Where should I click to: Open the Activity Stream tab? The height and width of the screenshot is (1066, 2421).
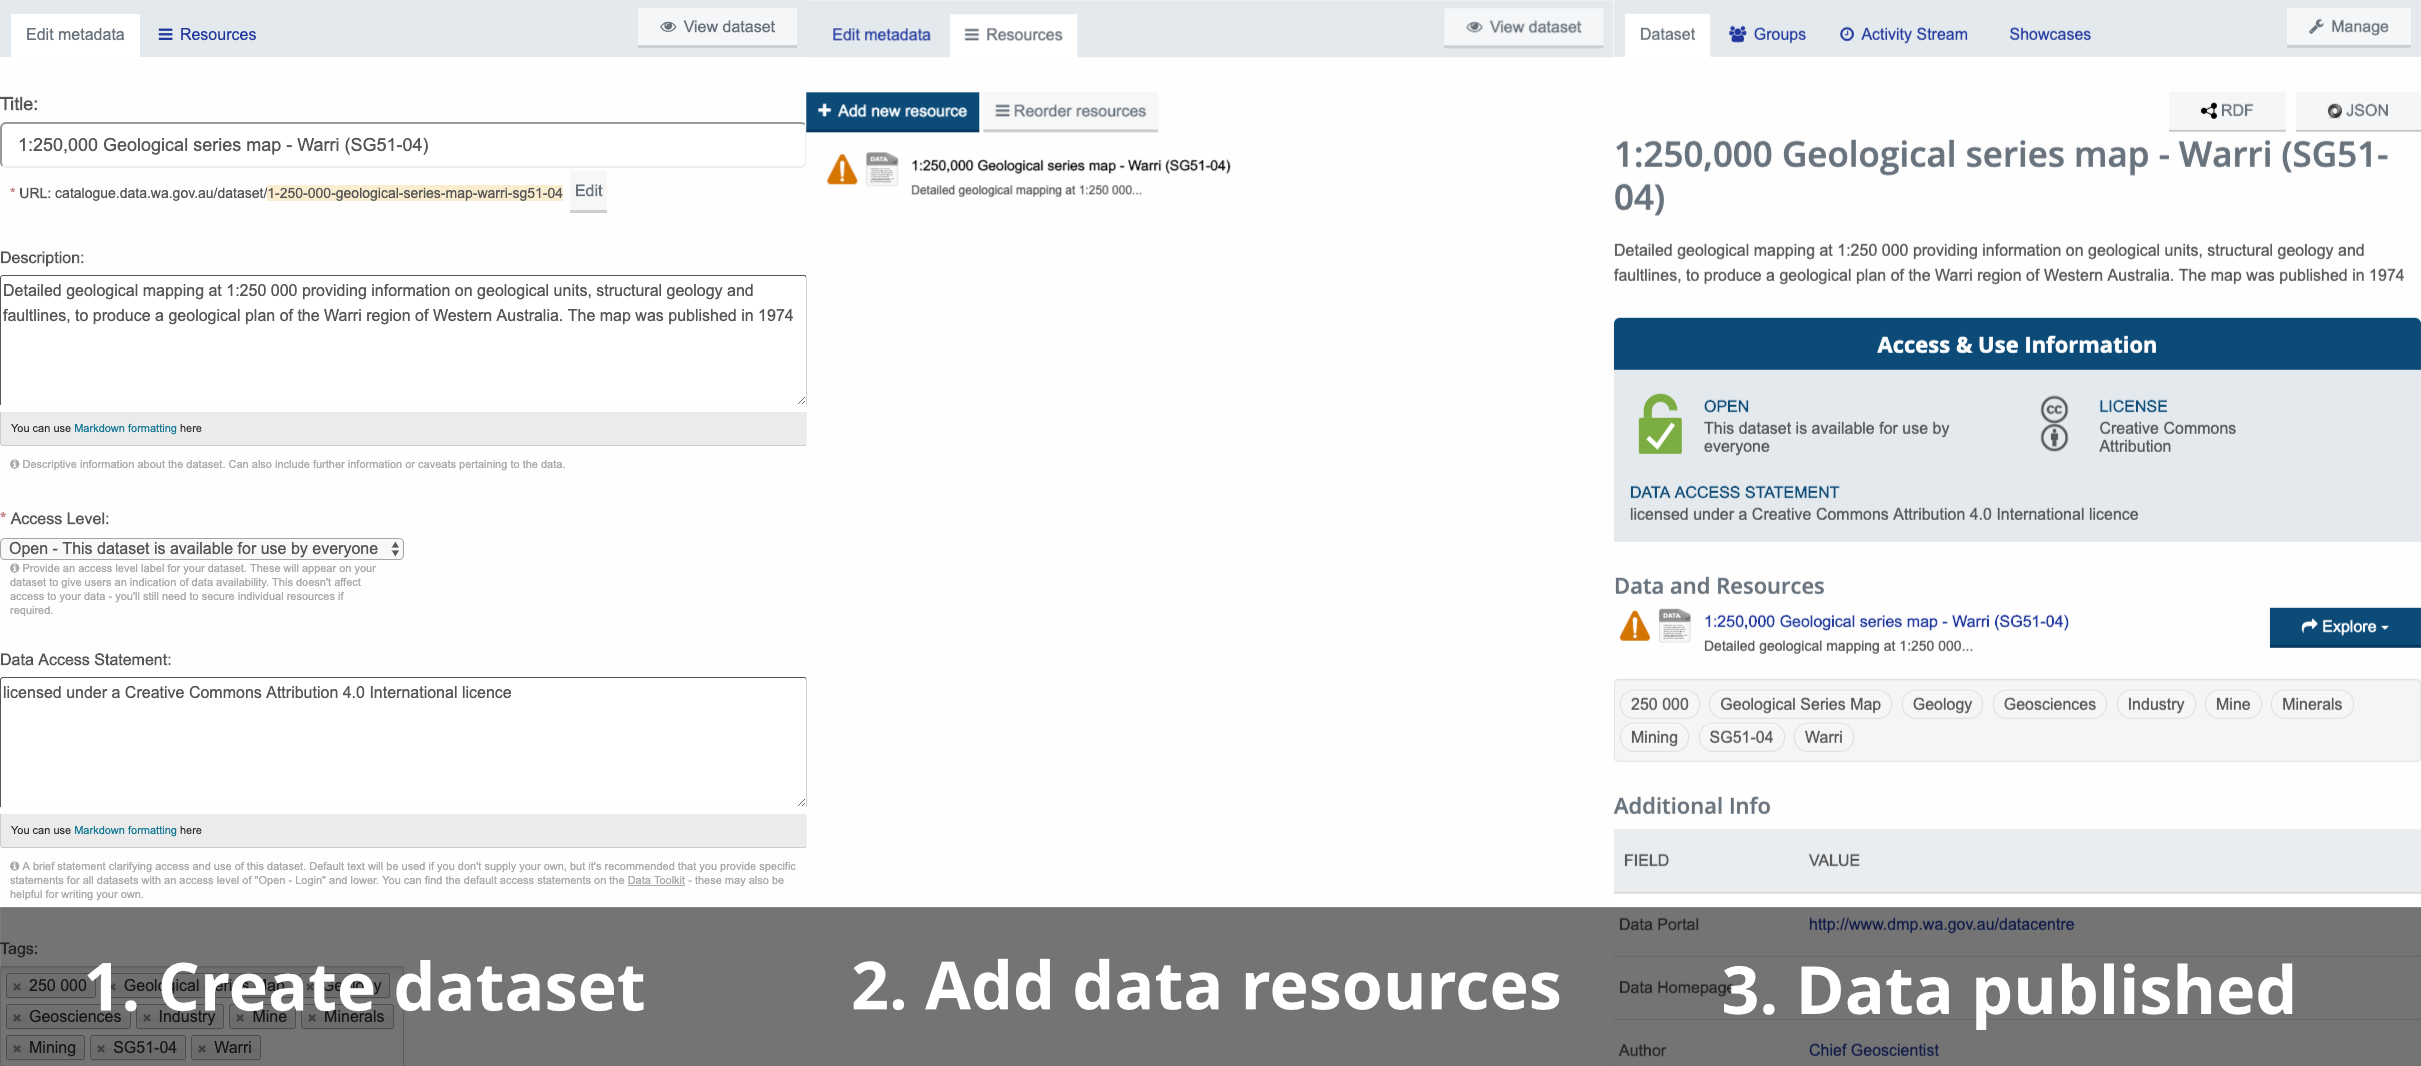click(1904, 35)
